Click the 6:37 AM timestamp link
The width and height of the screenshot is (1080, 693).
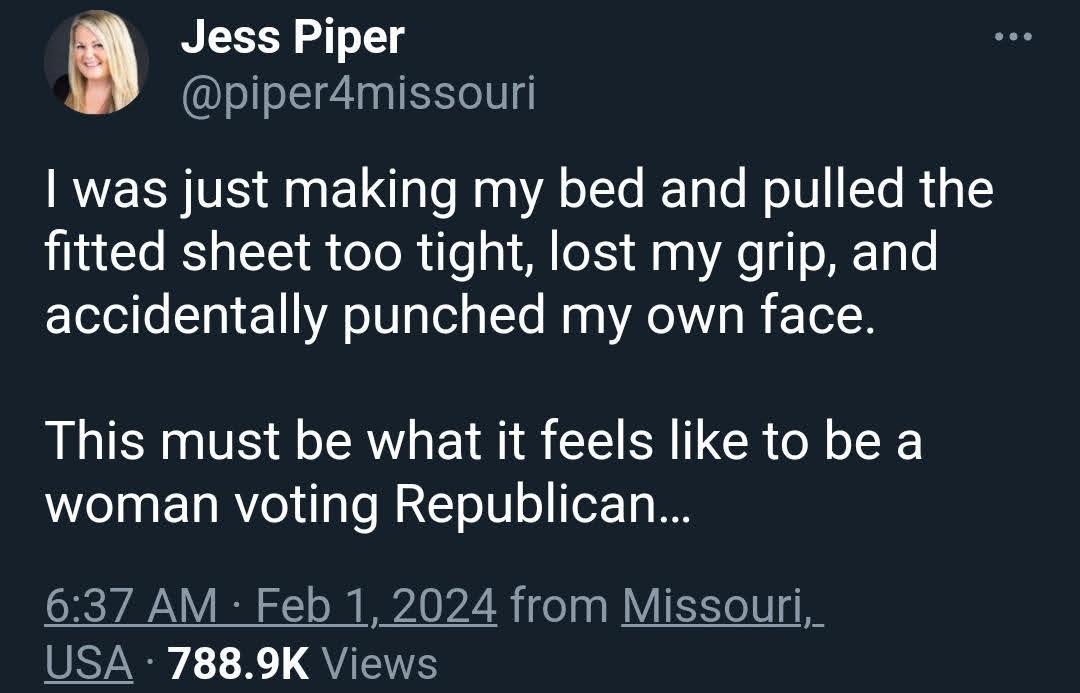(x=131, y=605)
